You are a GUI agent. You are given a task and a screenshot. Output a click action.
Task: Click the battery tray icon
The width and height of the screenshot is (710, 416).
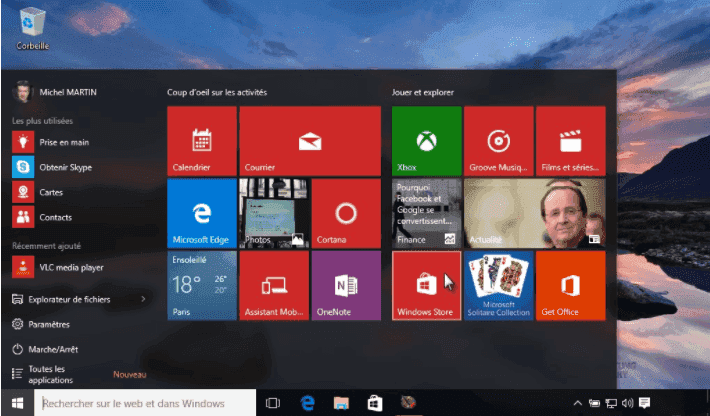[x=594, y=403]
